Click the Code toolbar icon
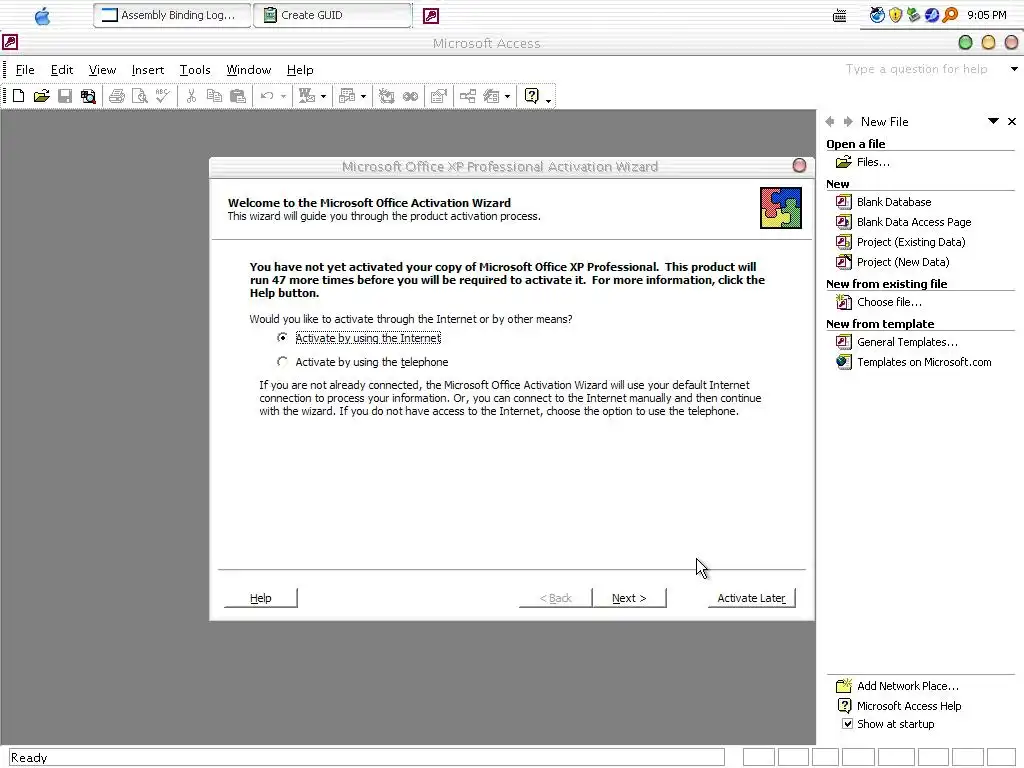Screen dimensions: 1024x768 (387, 97)
